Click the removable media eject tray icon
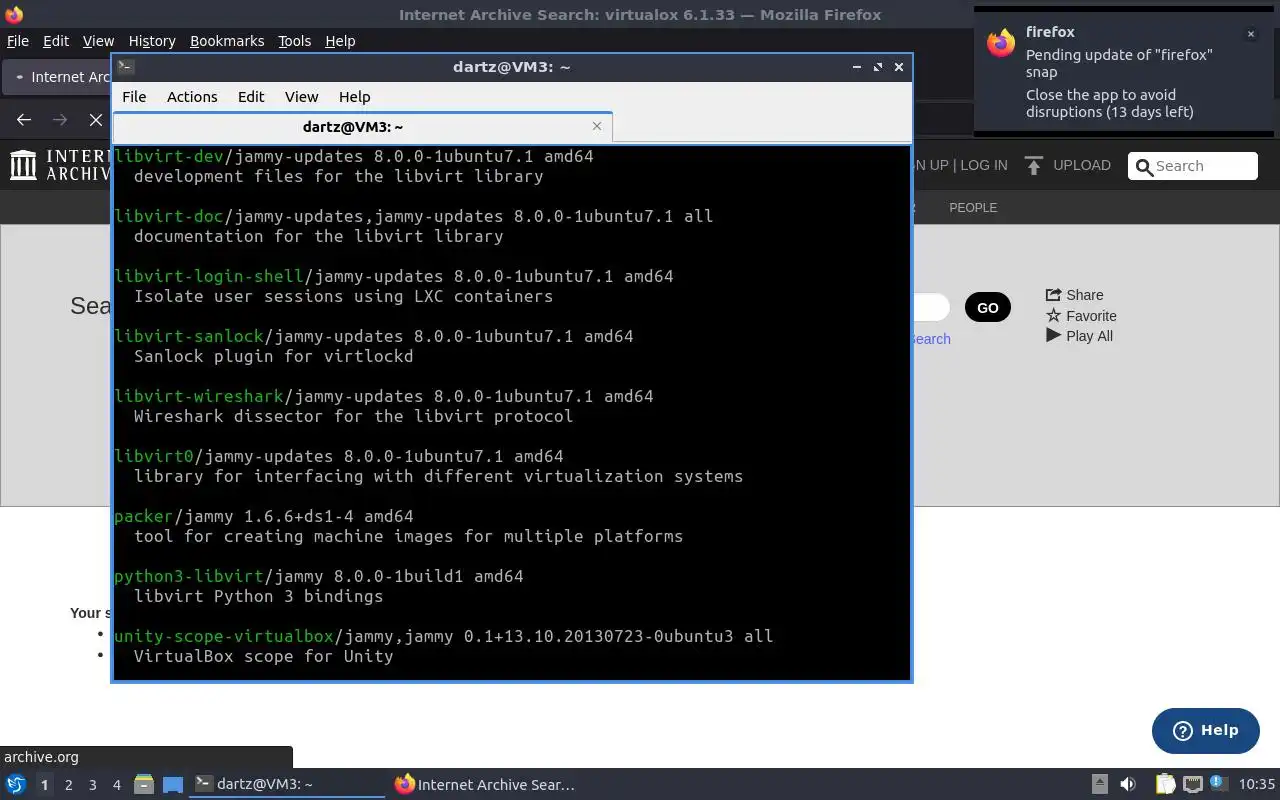Image resolution: width=1280 pixels, height=800 pixels. tap(1099, 784)
